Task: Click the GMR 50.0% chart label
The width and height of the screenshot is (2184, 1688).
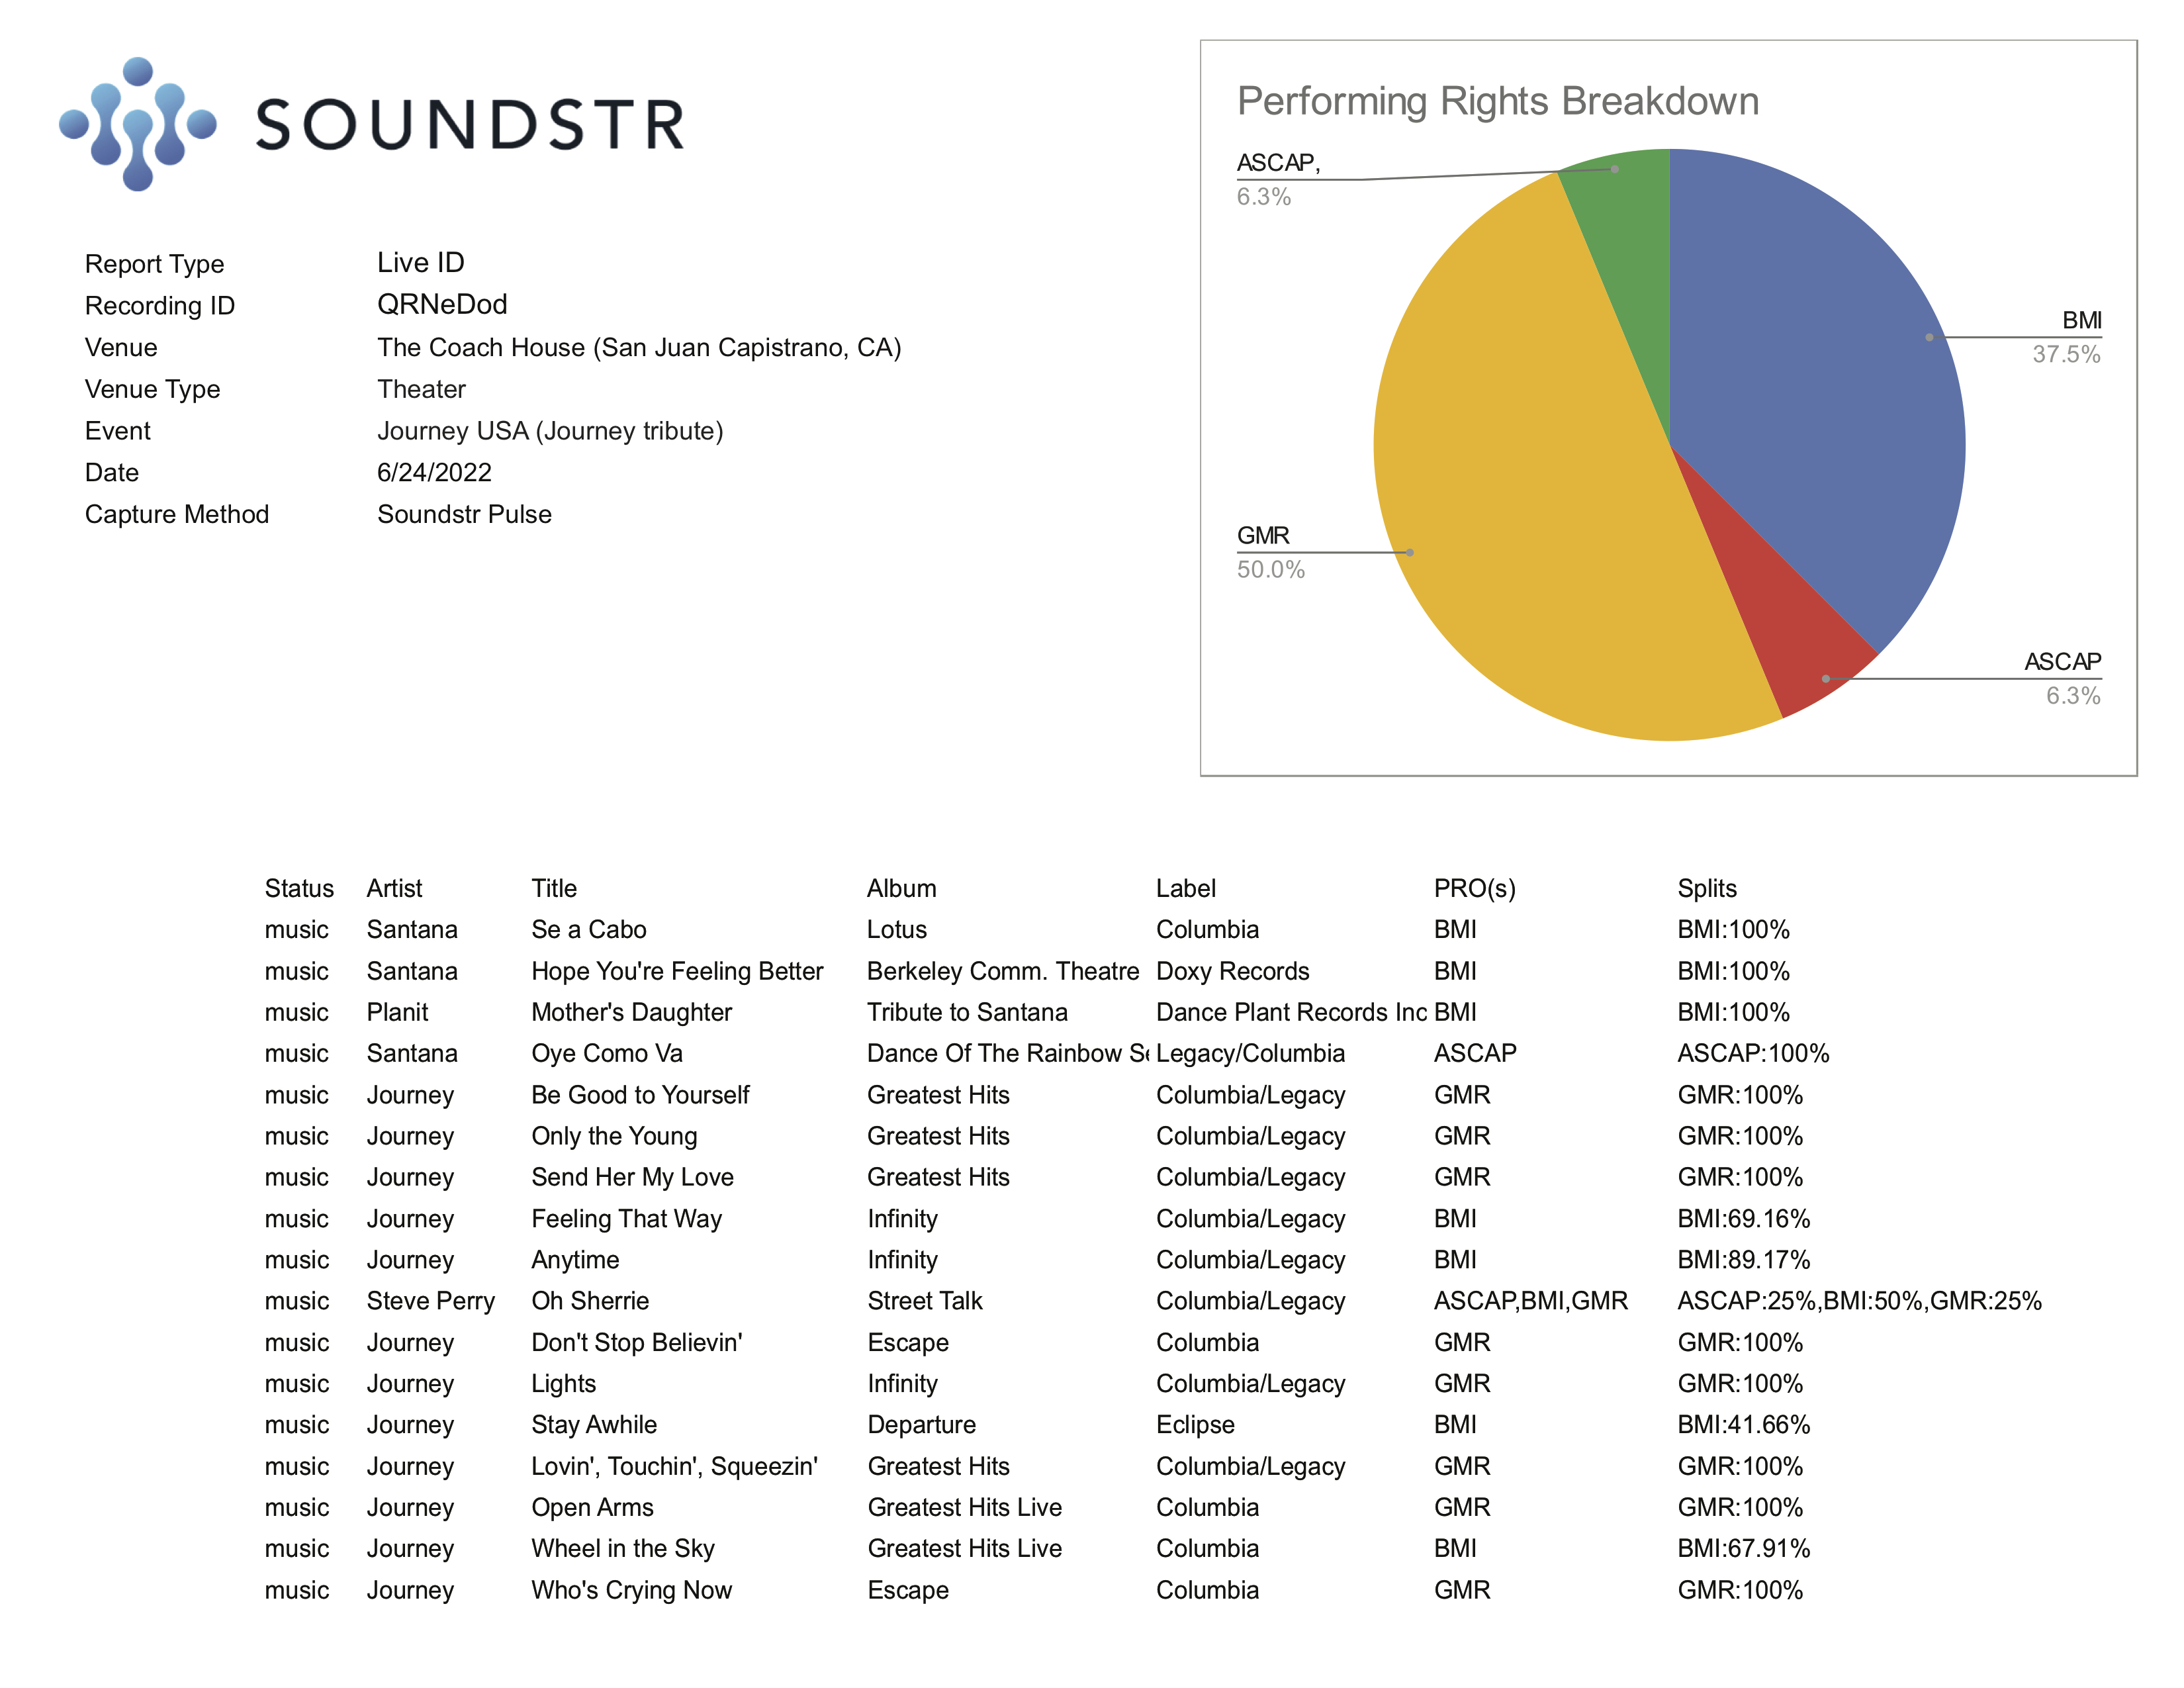Action: click(1270, 552)
